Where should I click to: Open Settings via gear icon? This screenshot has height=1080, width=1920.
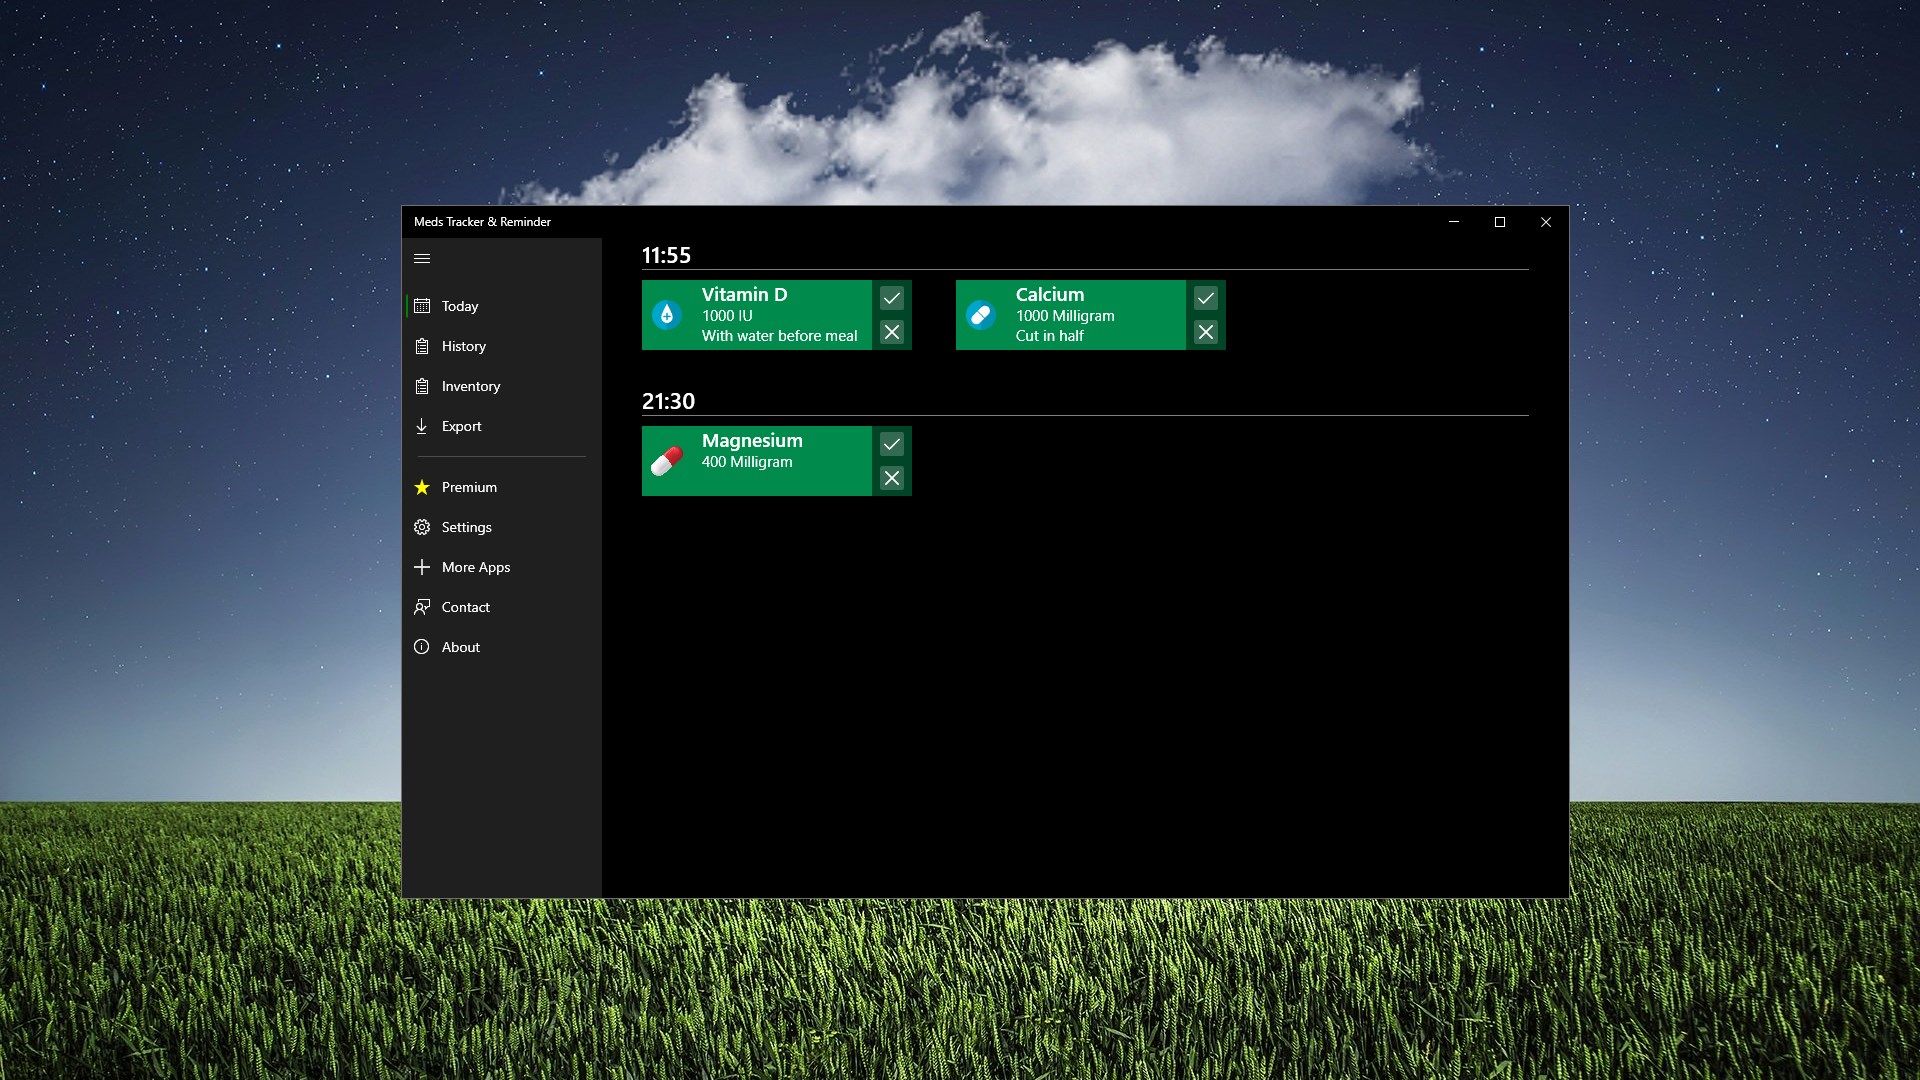[422, 527]
